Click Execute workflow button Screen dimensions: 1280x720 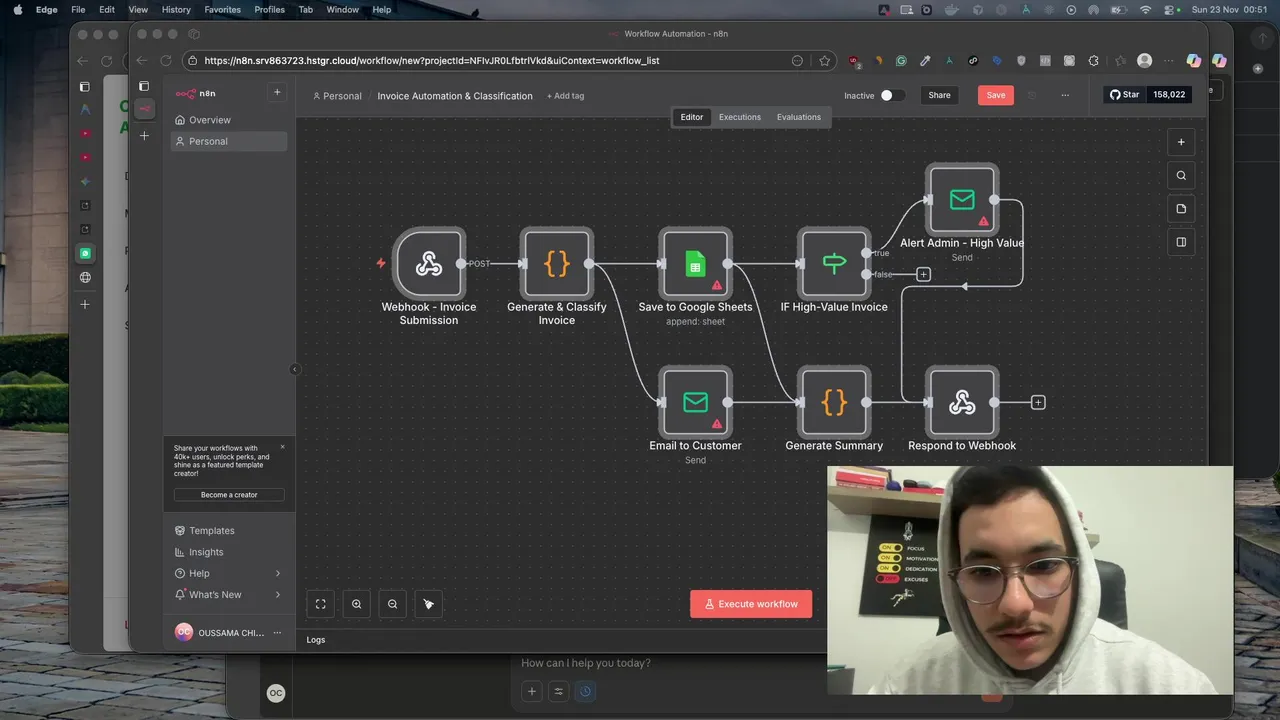point(751,604)
